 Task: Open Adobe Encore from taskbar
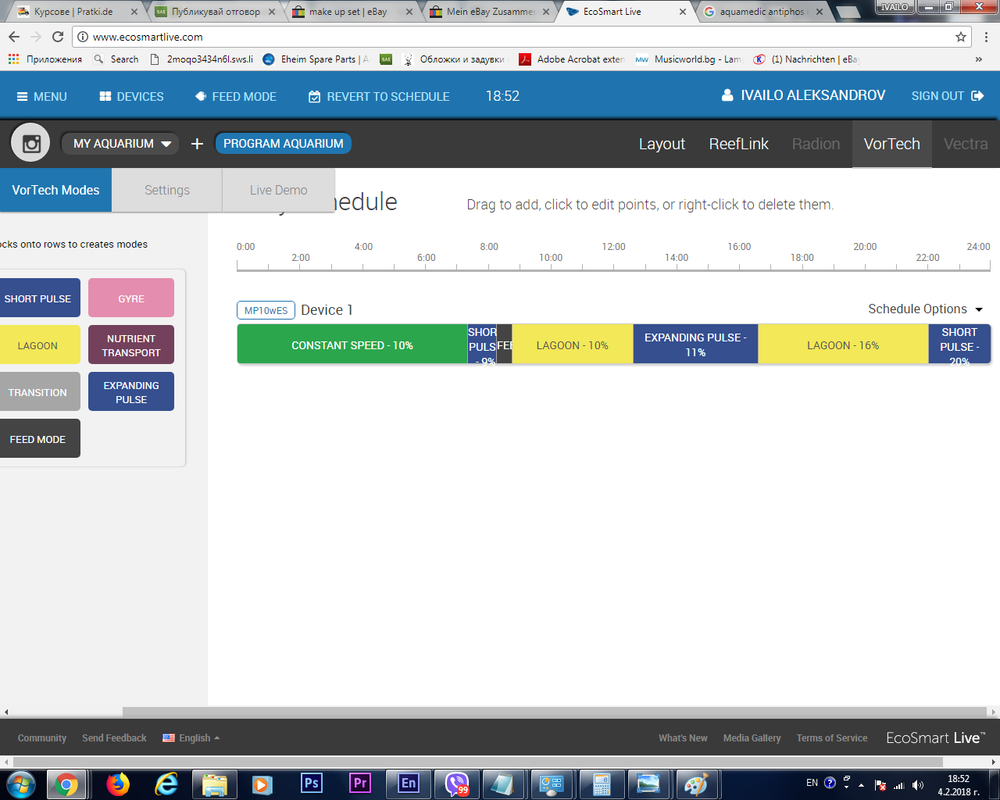point(408,783)
